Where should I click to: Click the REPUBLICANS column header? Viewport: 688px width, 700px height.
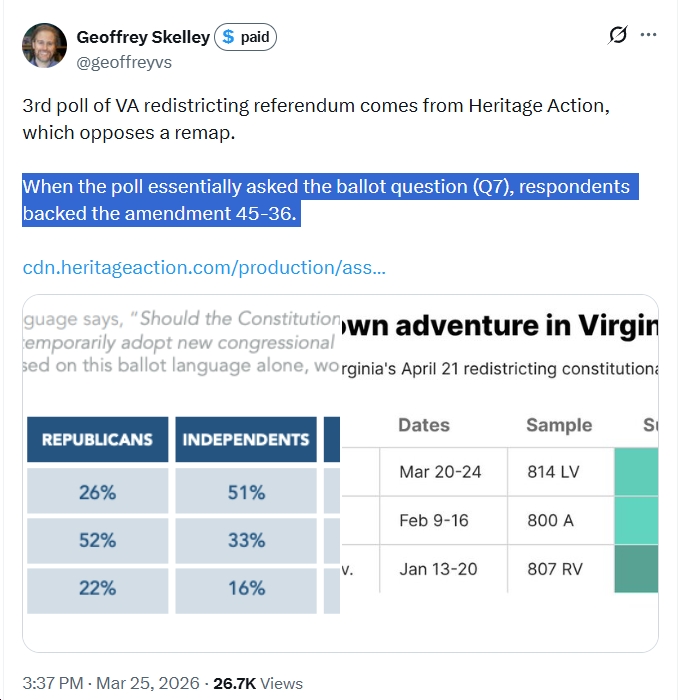click(97, 439)
